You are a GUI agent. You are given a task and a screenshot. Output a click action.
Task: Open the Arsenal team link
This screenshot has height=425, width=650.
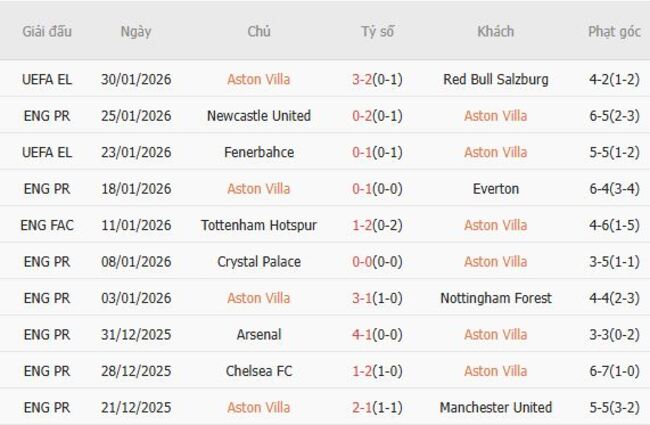258,335
